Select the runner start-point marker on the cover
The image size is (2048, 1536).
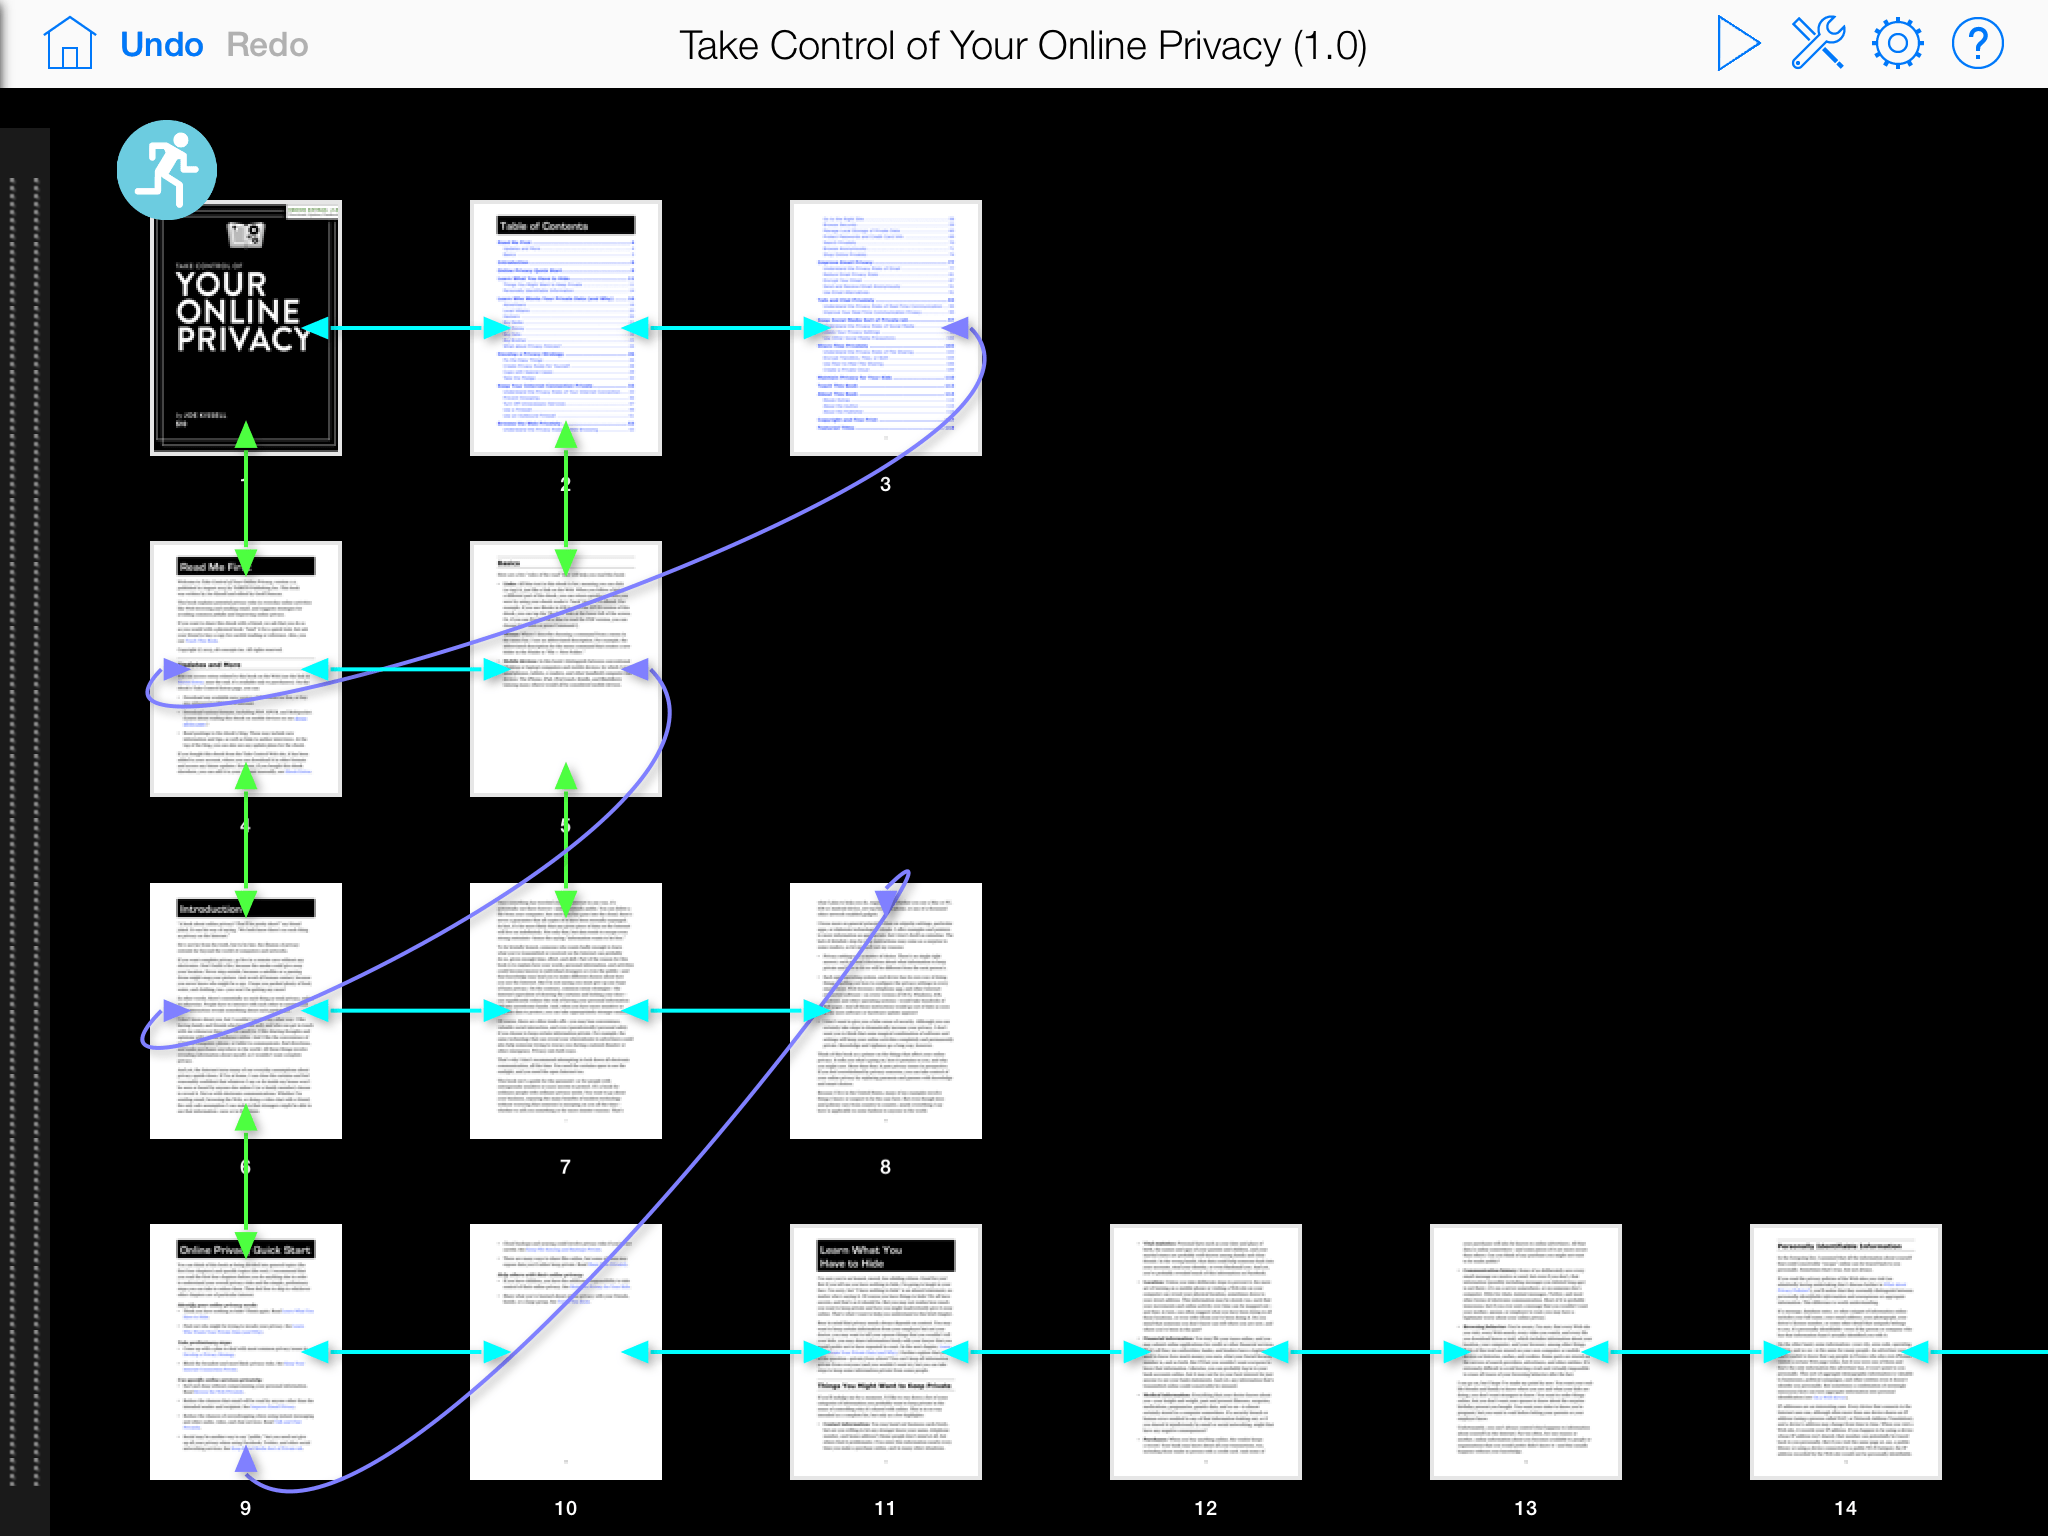pos(167,170)
